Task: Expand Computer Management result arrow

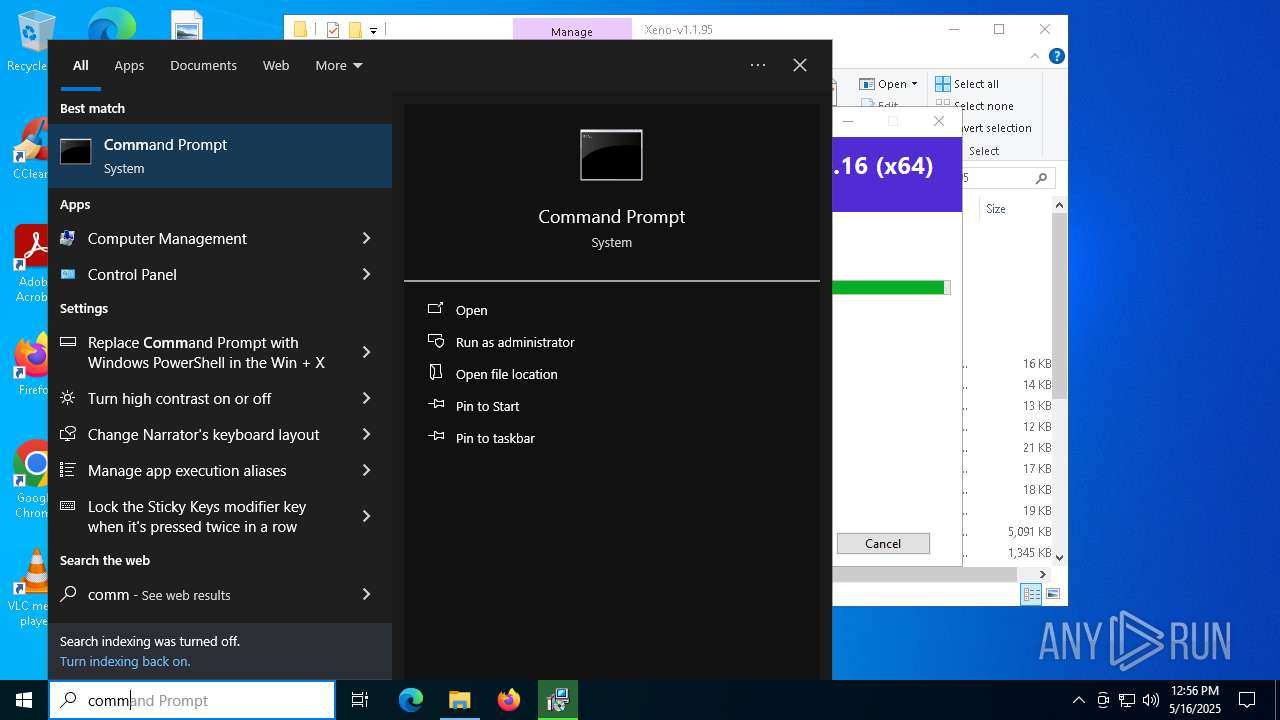Action: [366, 238]
